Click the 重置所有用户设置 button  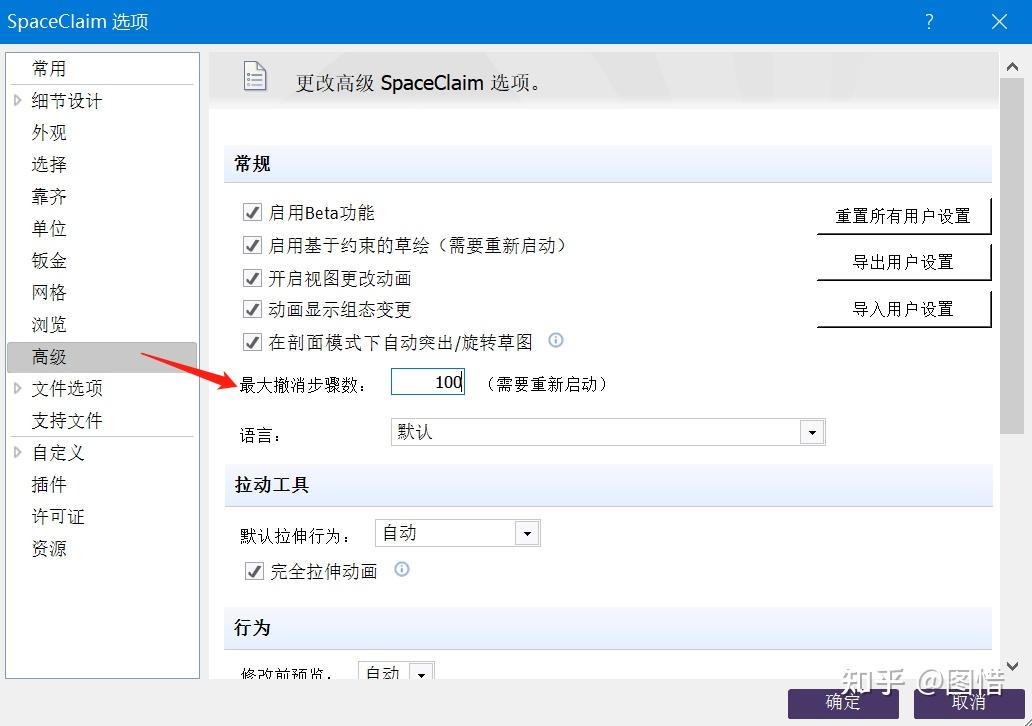pos(903,214)
